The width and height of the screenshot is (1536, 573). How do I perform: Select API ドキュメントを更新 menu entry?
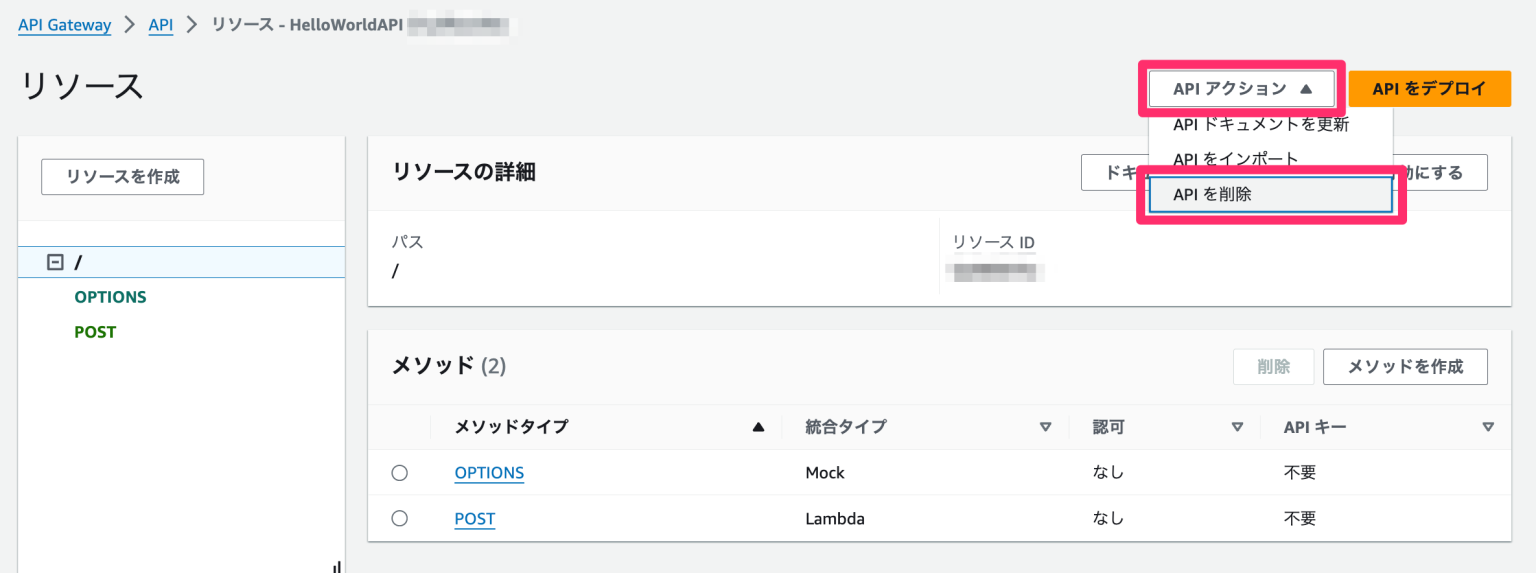pyautogui.click(x=1260, y=125)
